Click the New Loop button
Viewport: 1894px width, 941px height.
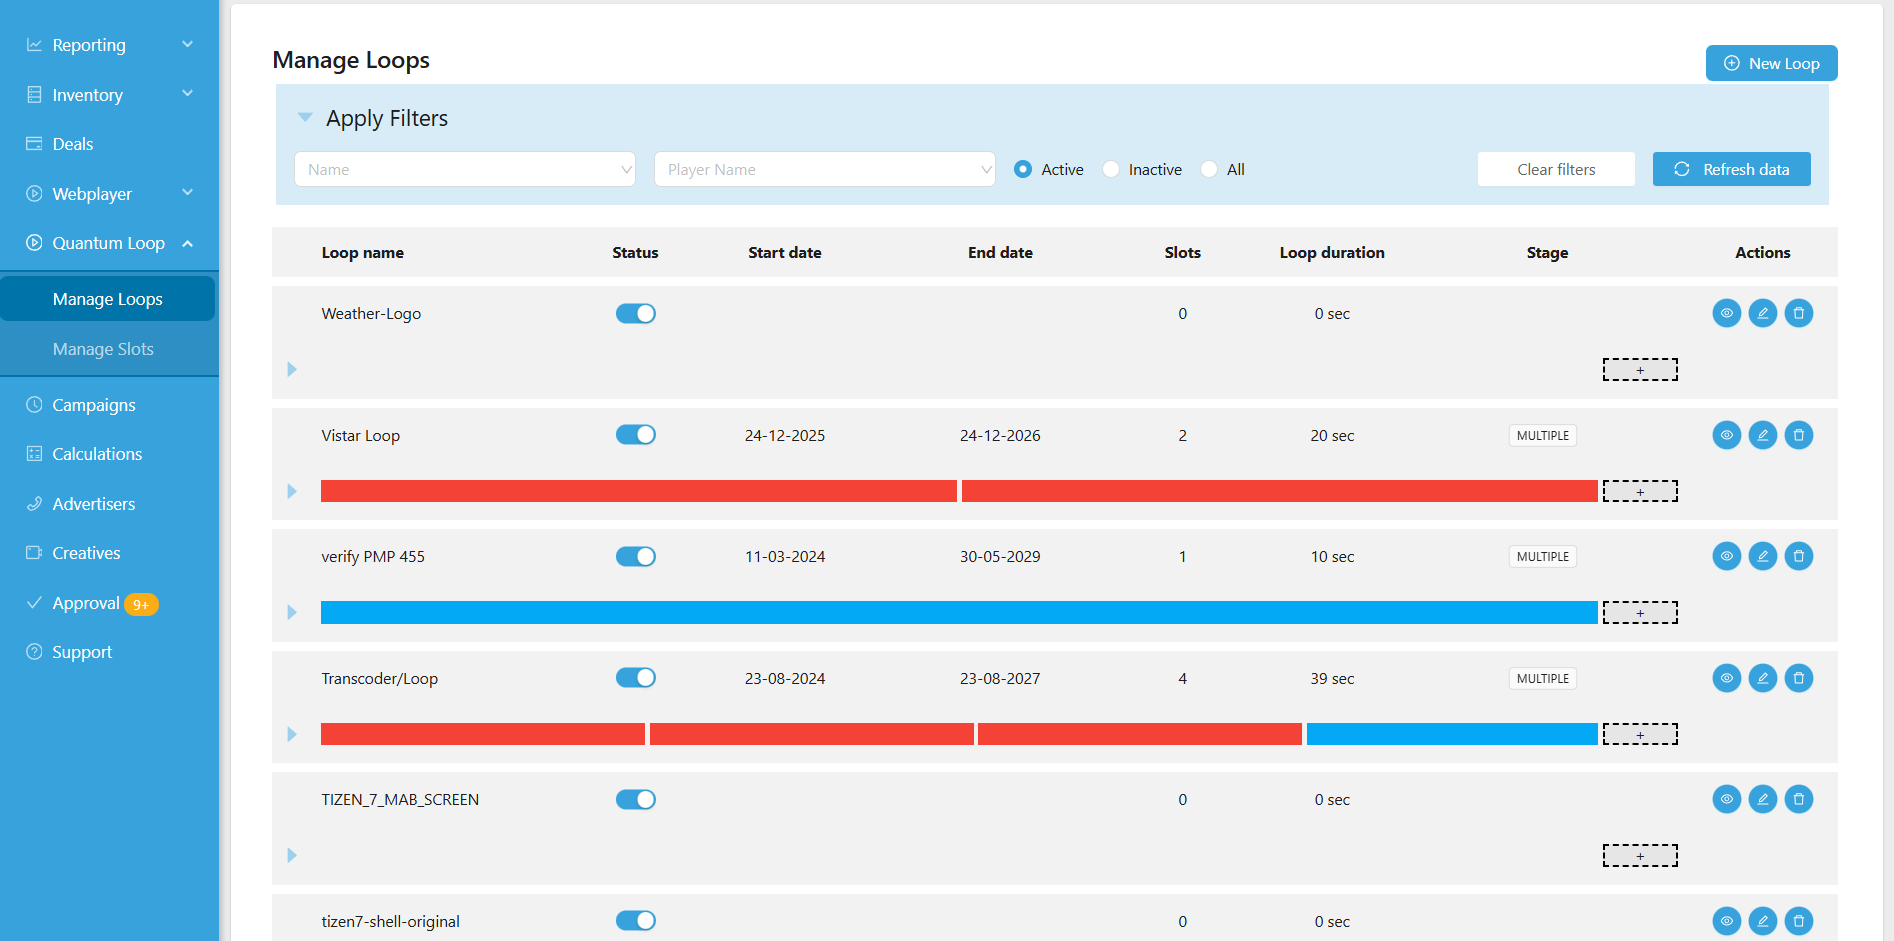1771,63
